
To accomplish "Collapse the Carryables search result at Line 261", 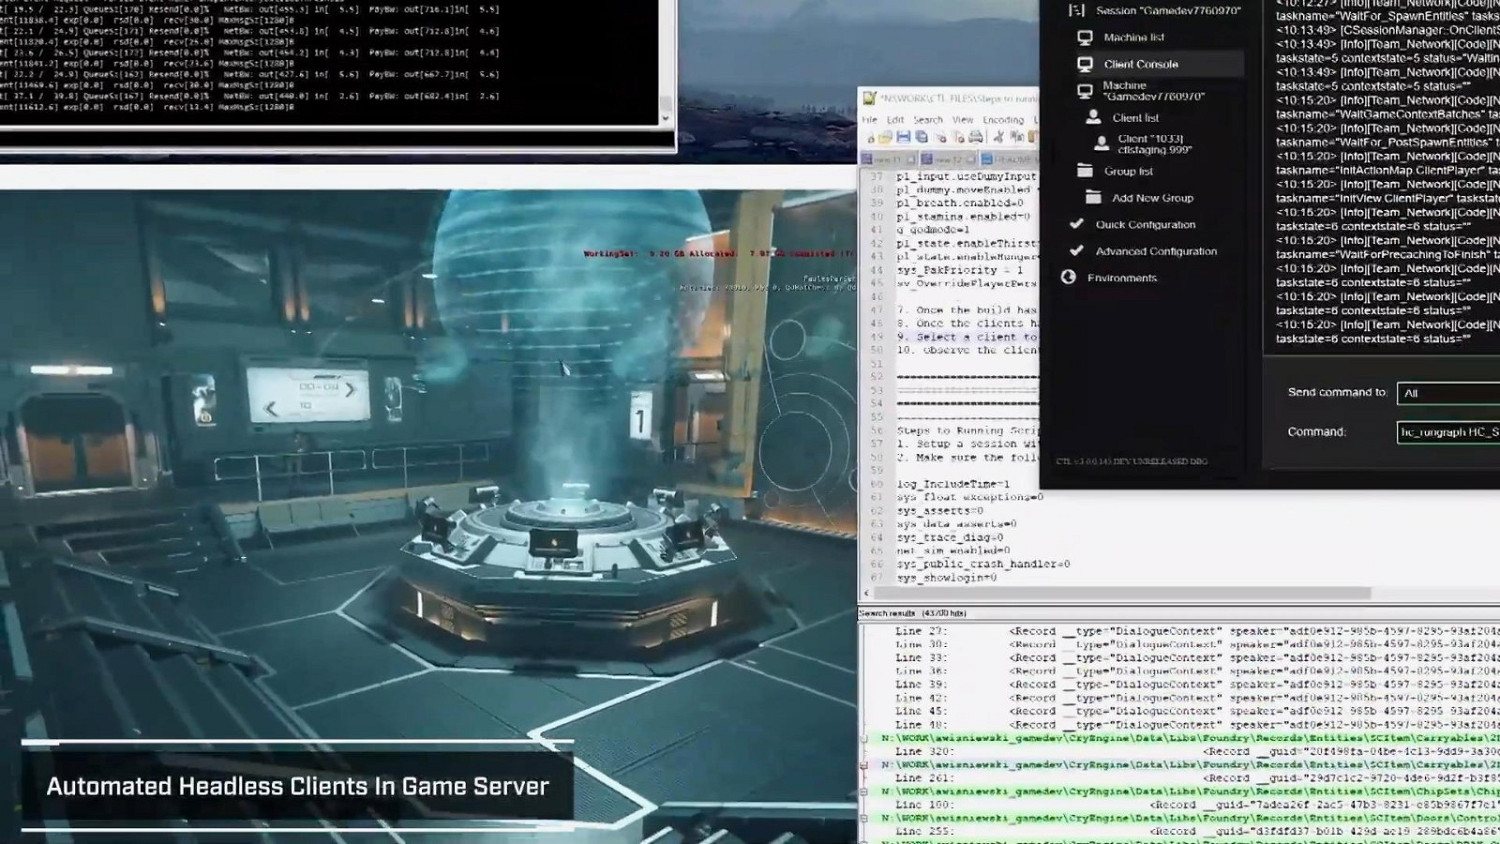I will point(864,765).
